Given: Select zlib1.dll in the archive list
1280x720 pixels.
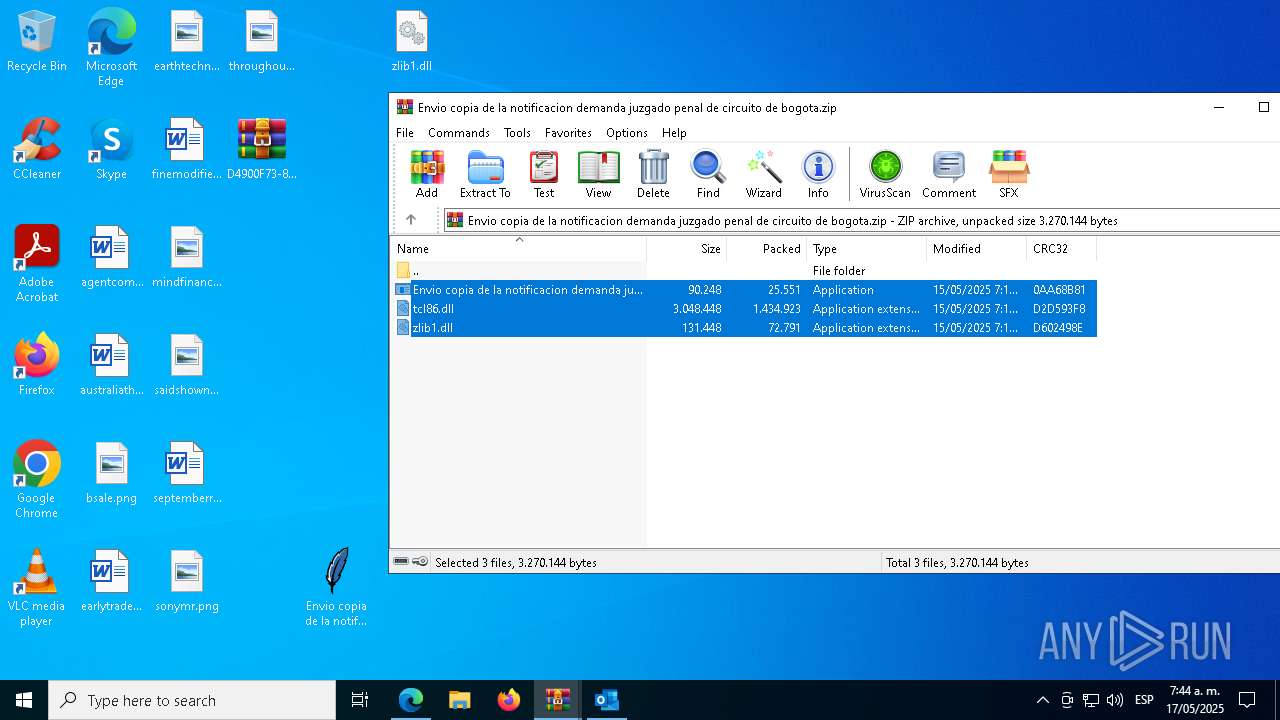Looking at the screenshot, I should [744, 328].
